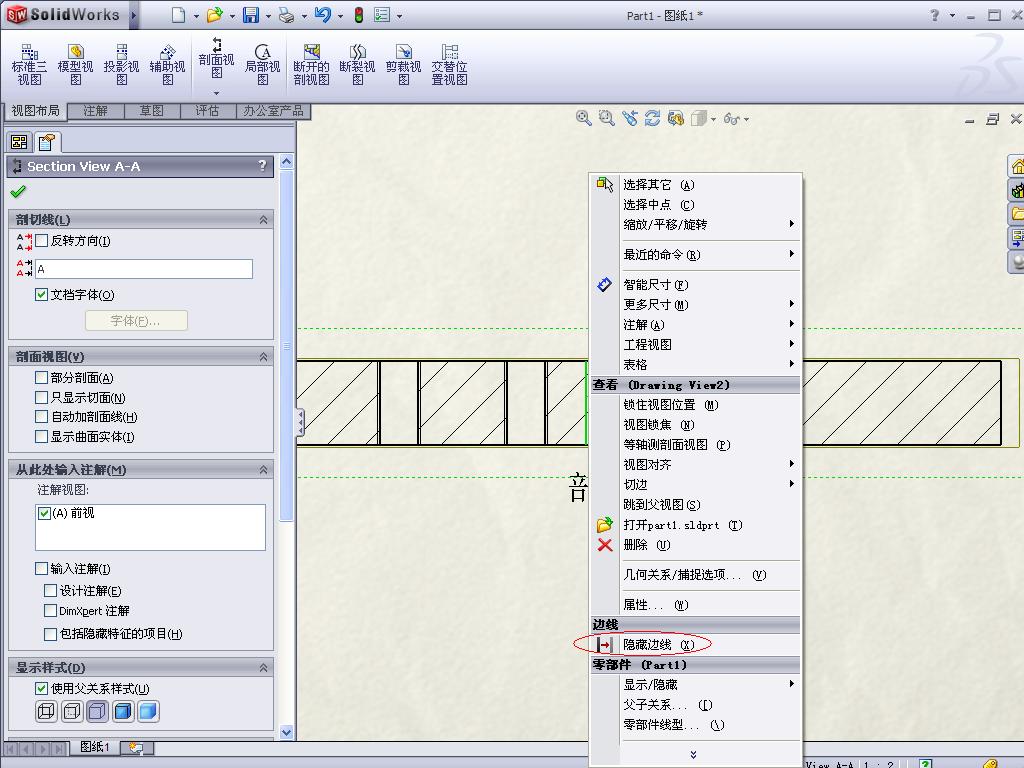Collapse the 剖面视图 (Section View) group
1024x768 pixels.
263,357
